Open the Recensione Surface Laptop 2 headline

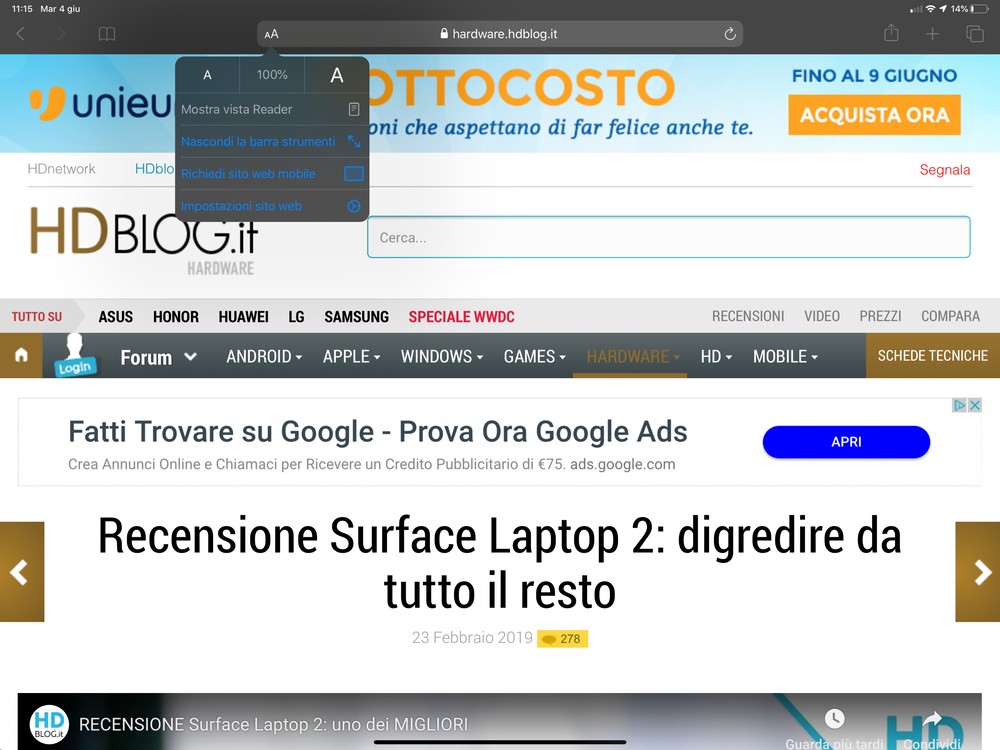500,562
